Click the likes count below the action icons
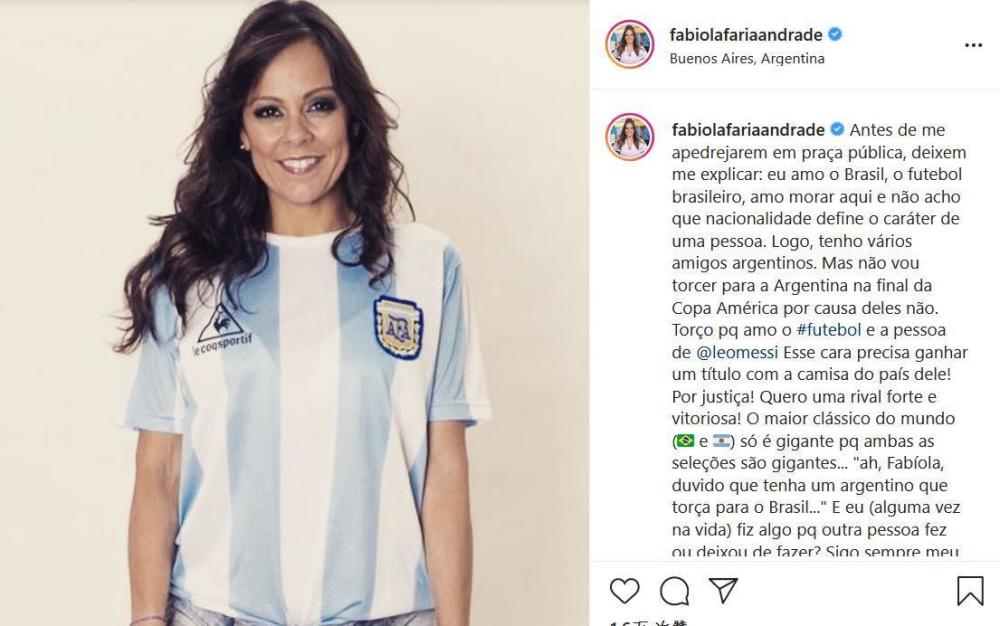This screenshot has height=626, width=1000. point(648,622)
